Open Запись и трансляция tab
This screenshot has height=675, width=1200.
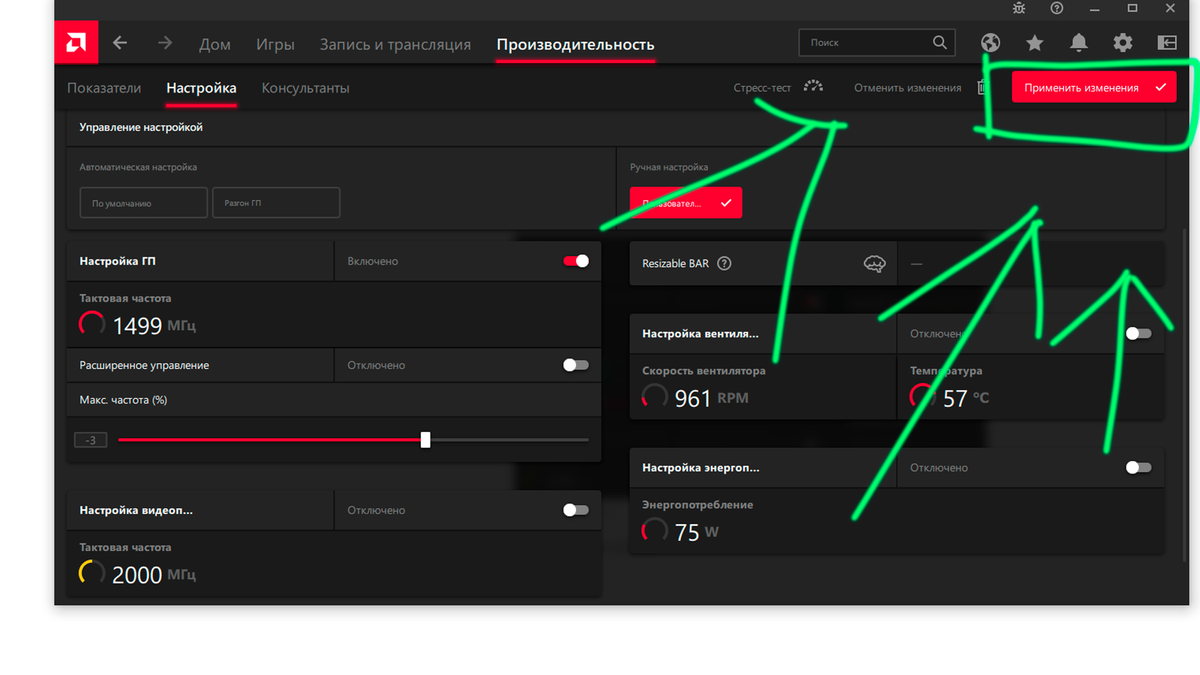pos(395,44)
